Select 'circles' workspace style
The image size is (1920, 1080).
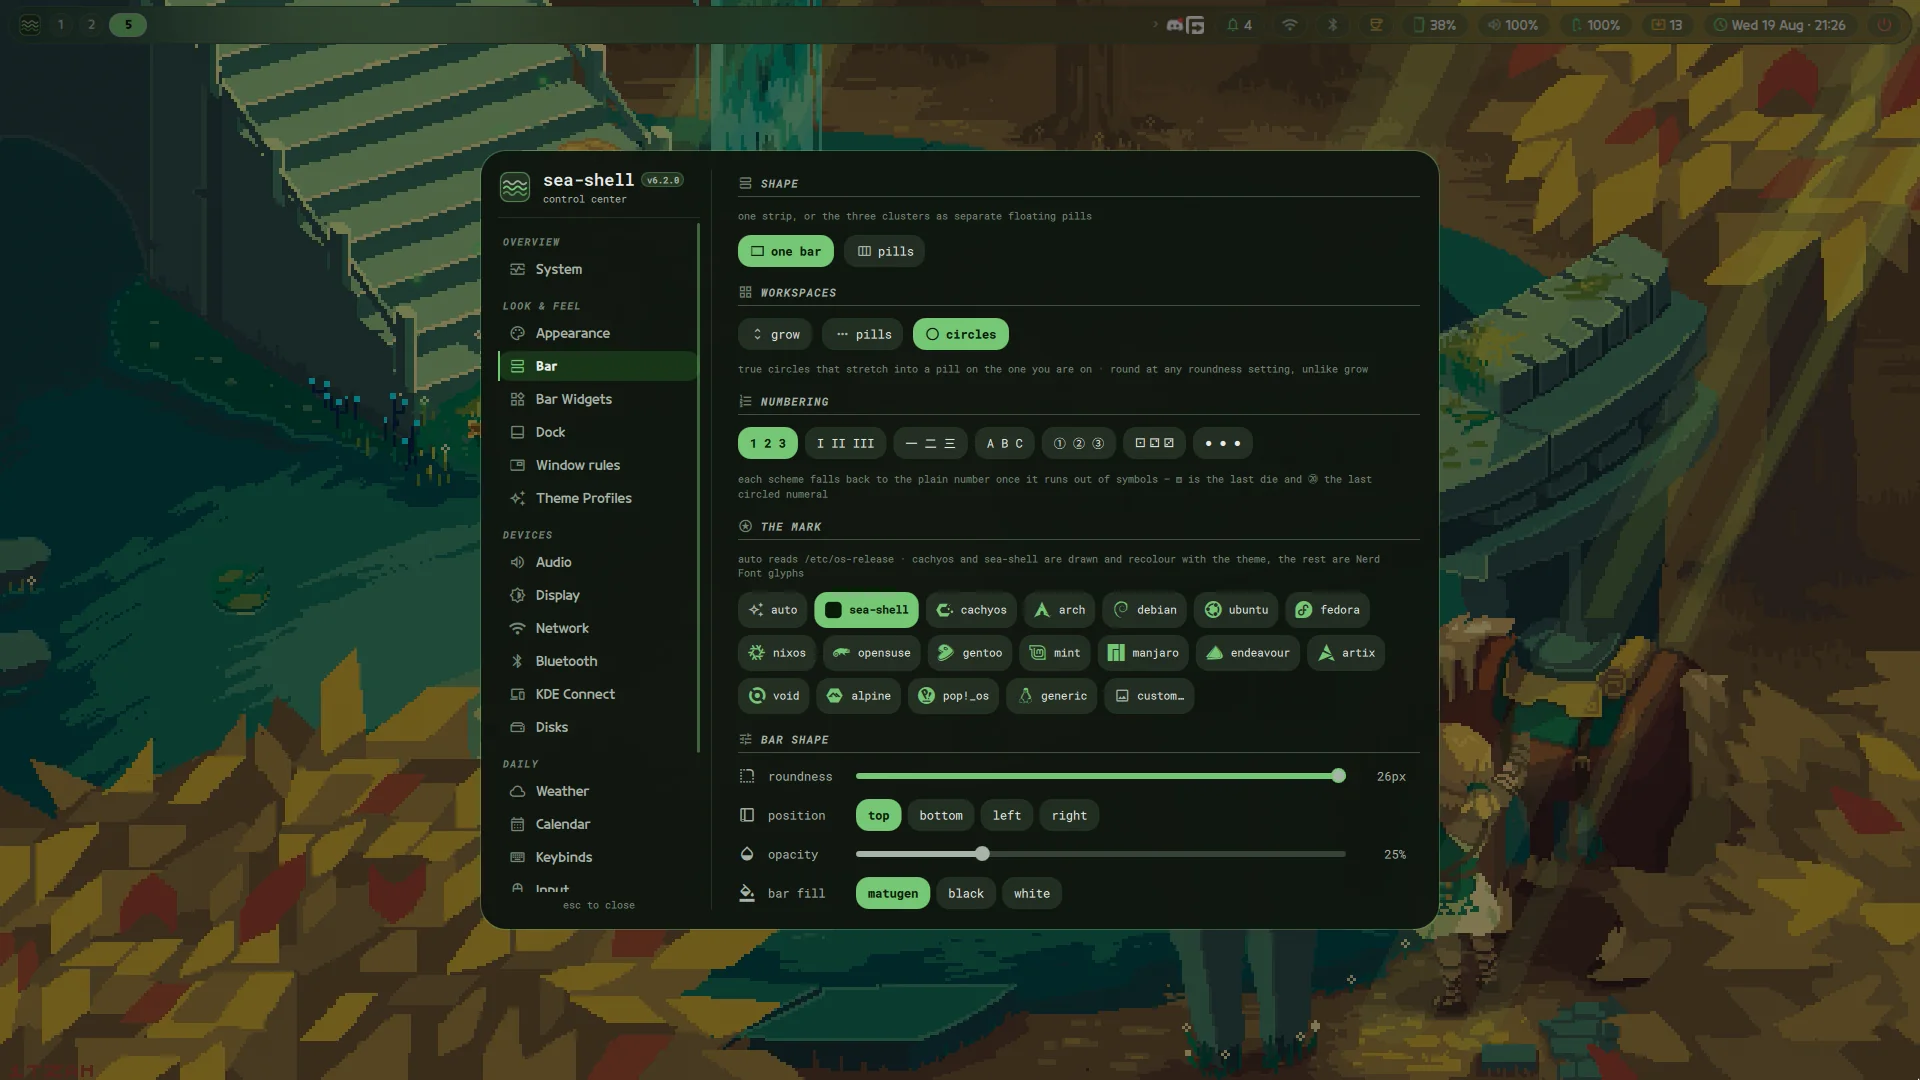(x=960, y=335)
